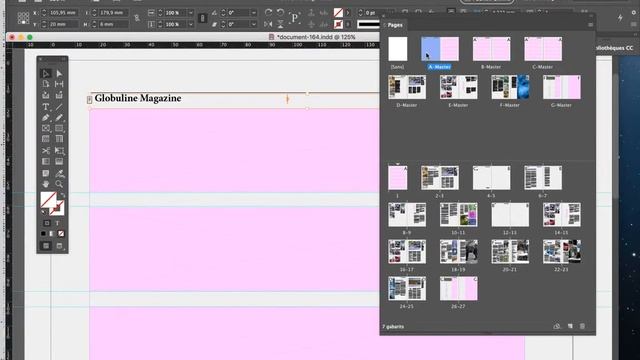Open the scale Y percentage dropdown
This screenshot has height=360, width=640.
click(191, 24)
